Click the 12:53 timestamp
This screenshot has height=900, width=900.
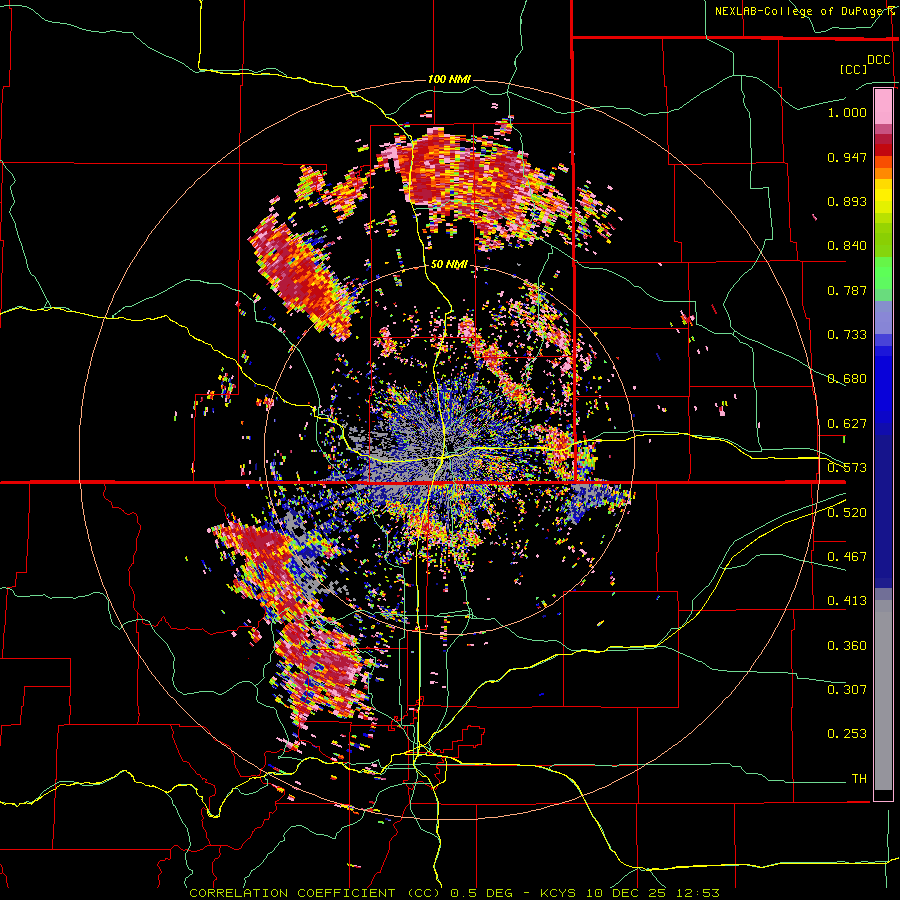(x=700, y=893)
